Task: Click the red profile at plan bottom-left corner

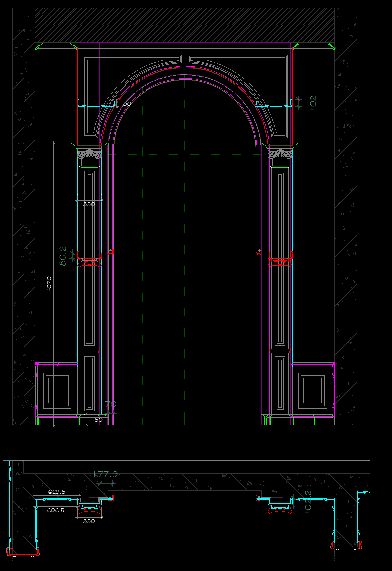Action: [x=23, y=552]
